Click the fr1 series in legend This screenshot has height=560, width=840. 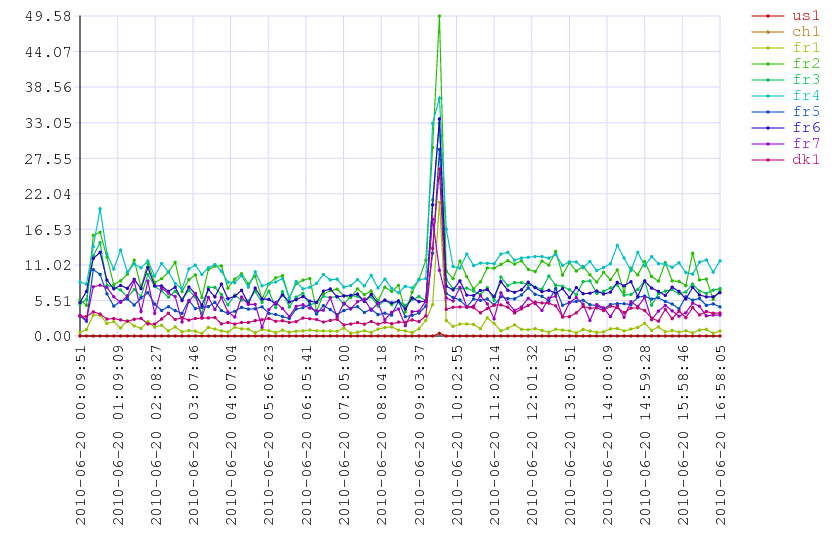pyautogui.click(x=805, y=48)
